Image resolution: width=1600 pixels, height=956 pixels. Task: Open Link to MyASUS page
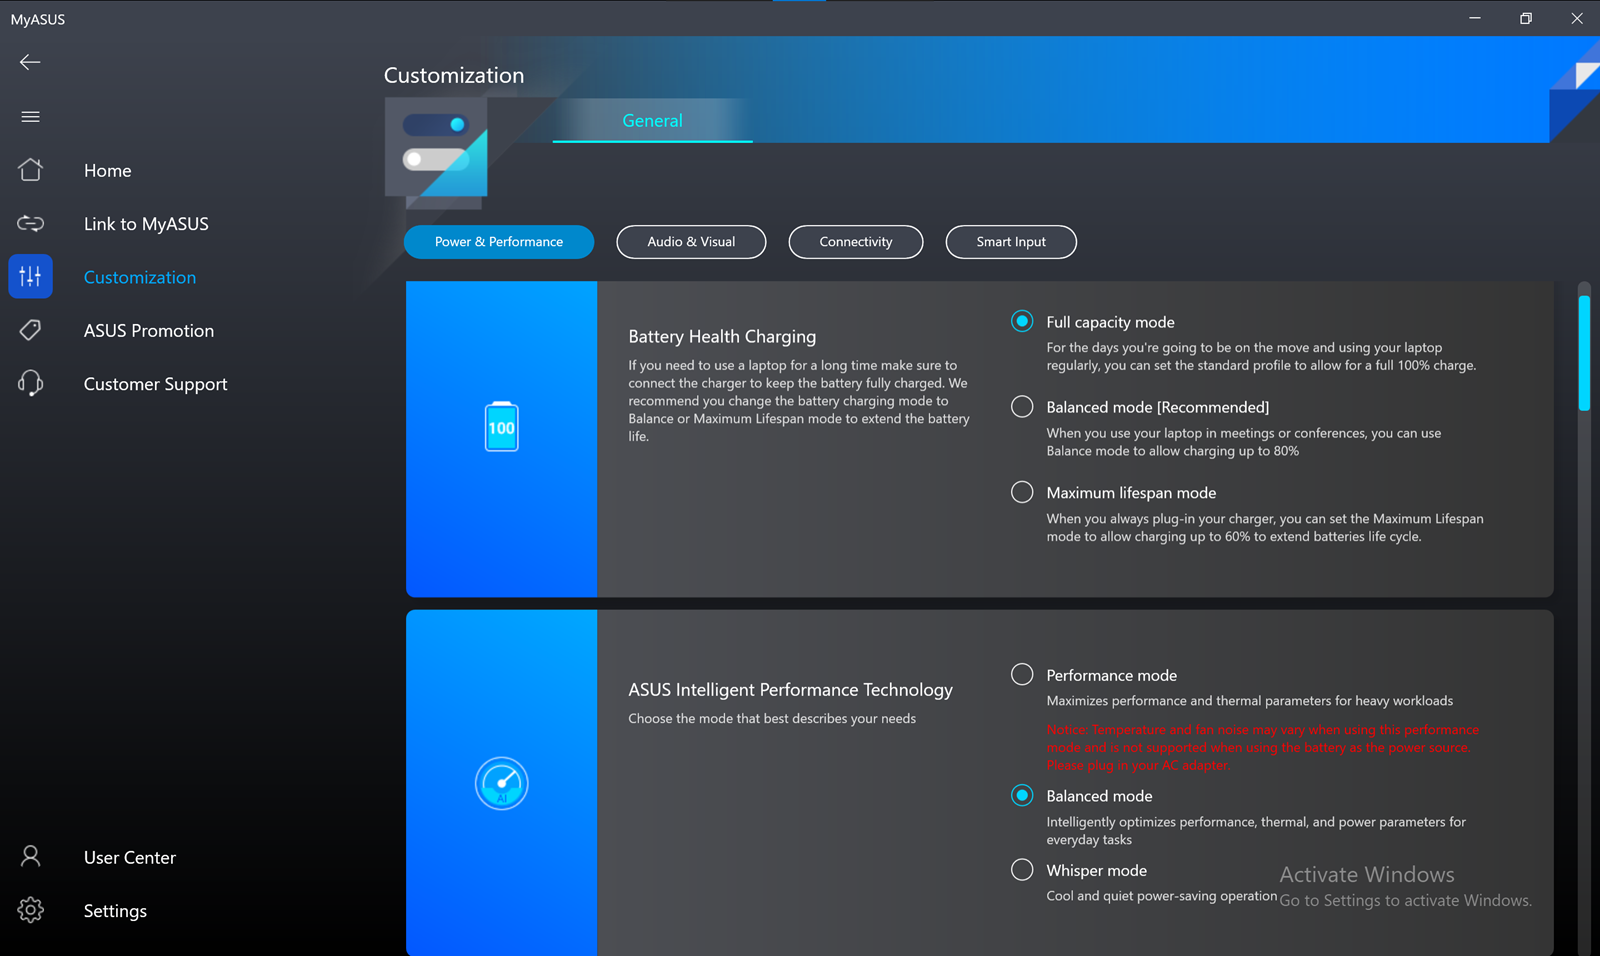(x=146, y=224)
